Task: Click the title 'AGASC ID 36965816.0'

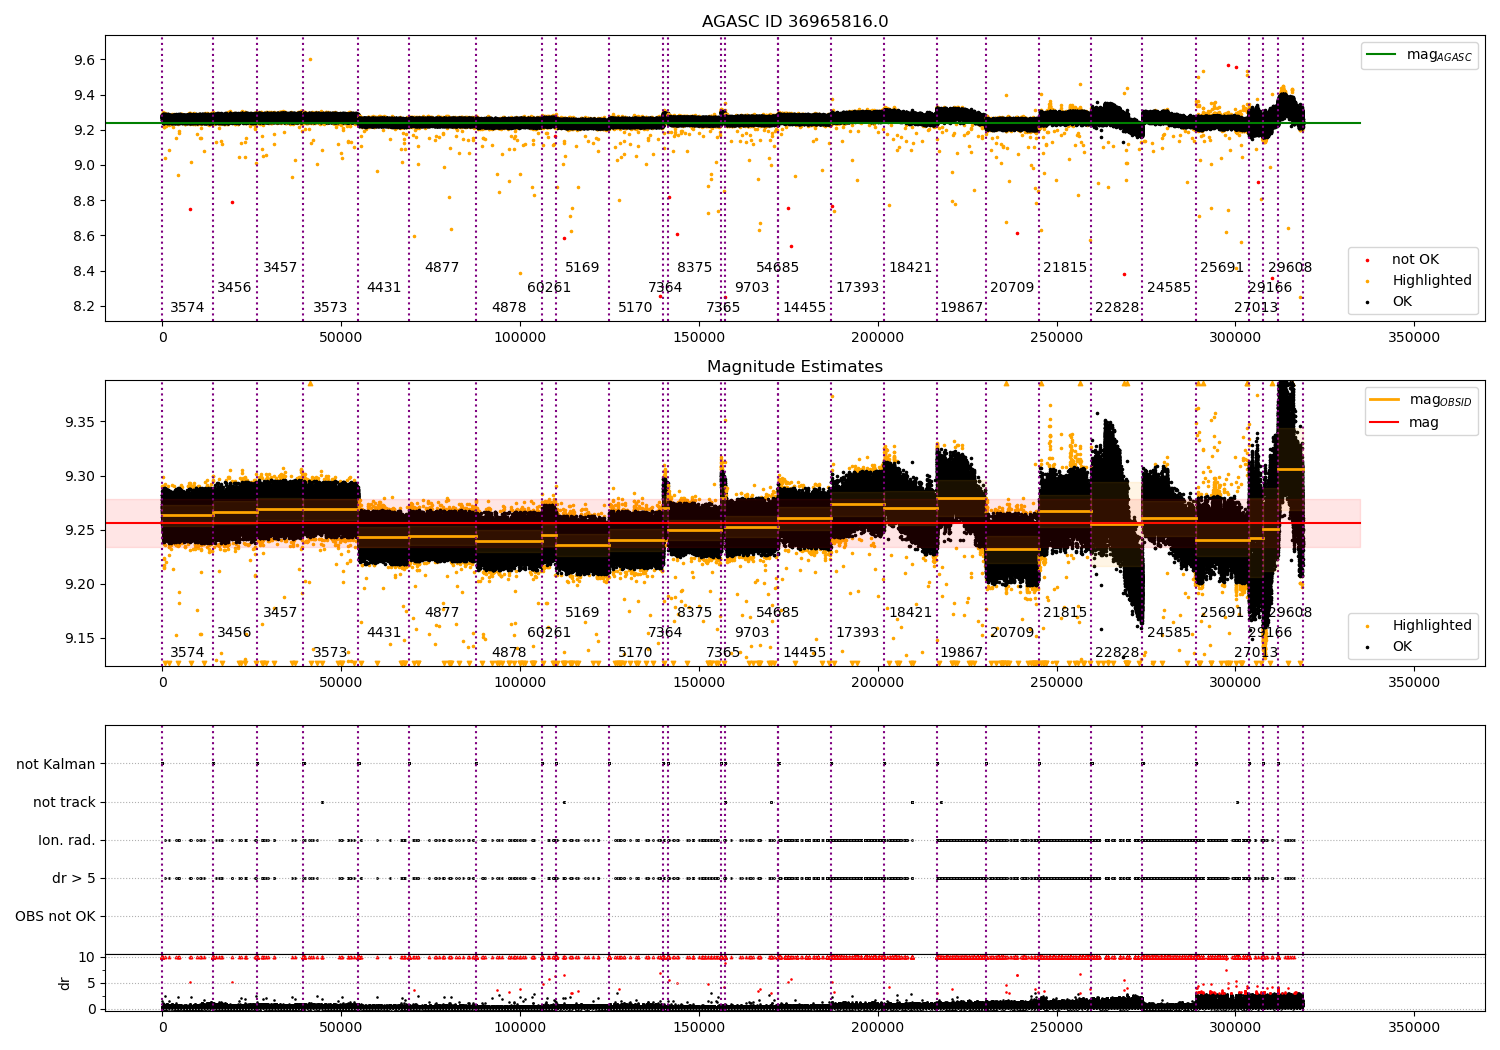Action: pos(795,22)
